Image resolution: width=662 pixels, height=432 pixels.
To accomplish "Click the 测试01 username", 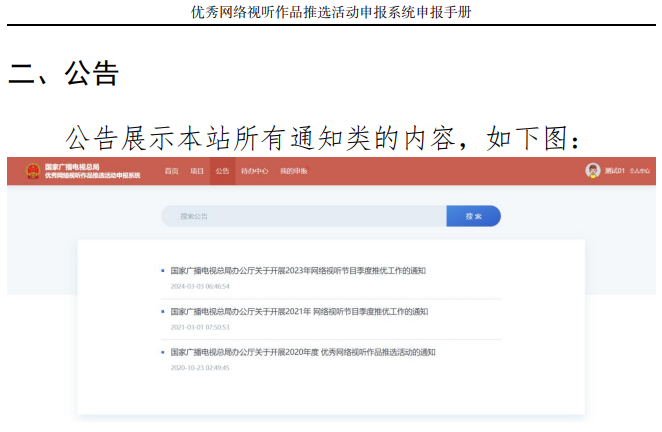I will [x=614, y=171].
